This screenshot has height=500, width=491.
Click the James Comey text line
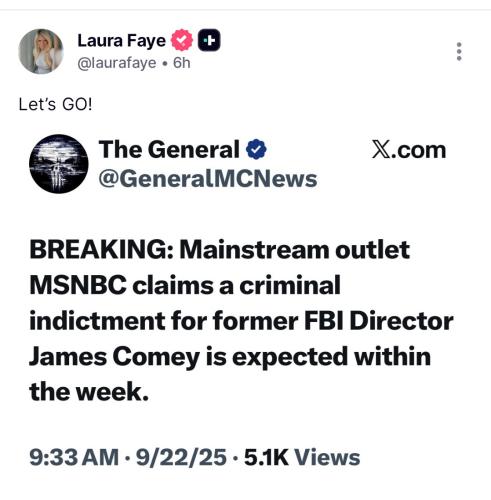coord(230,357)
